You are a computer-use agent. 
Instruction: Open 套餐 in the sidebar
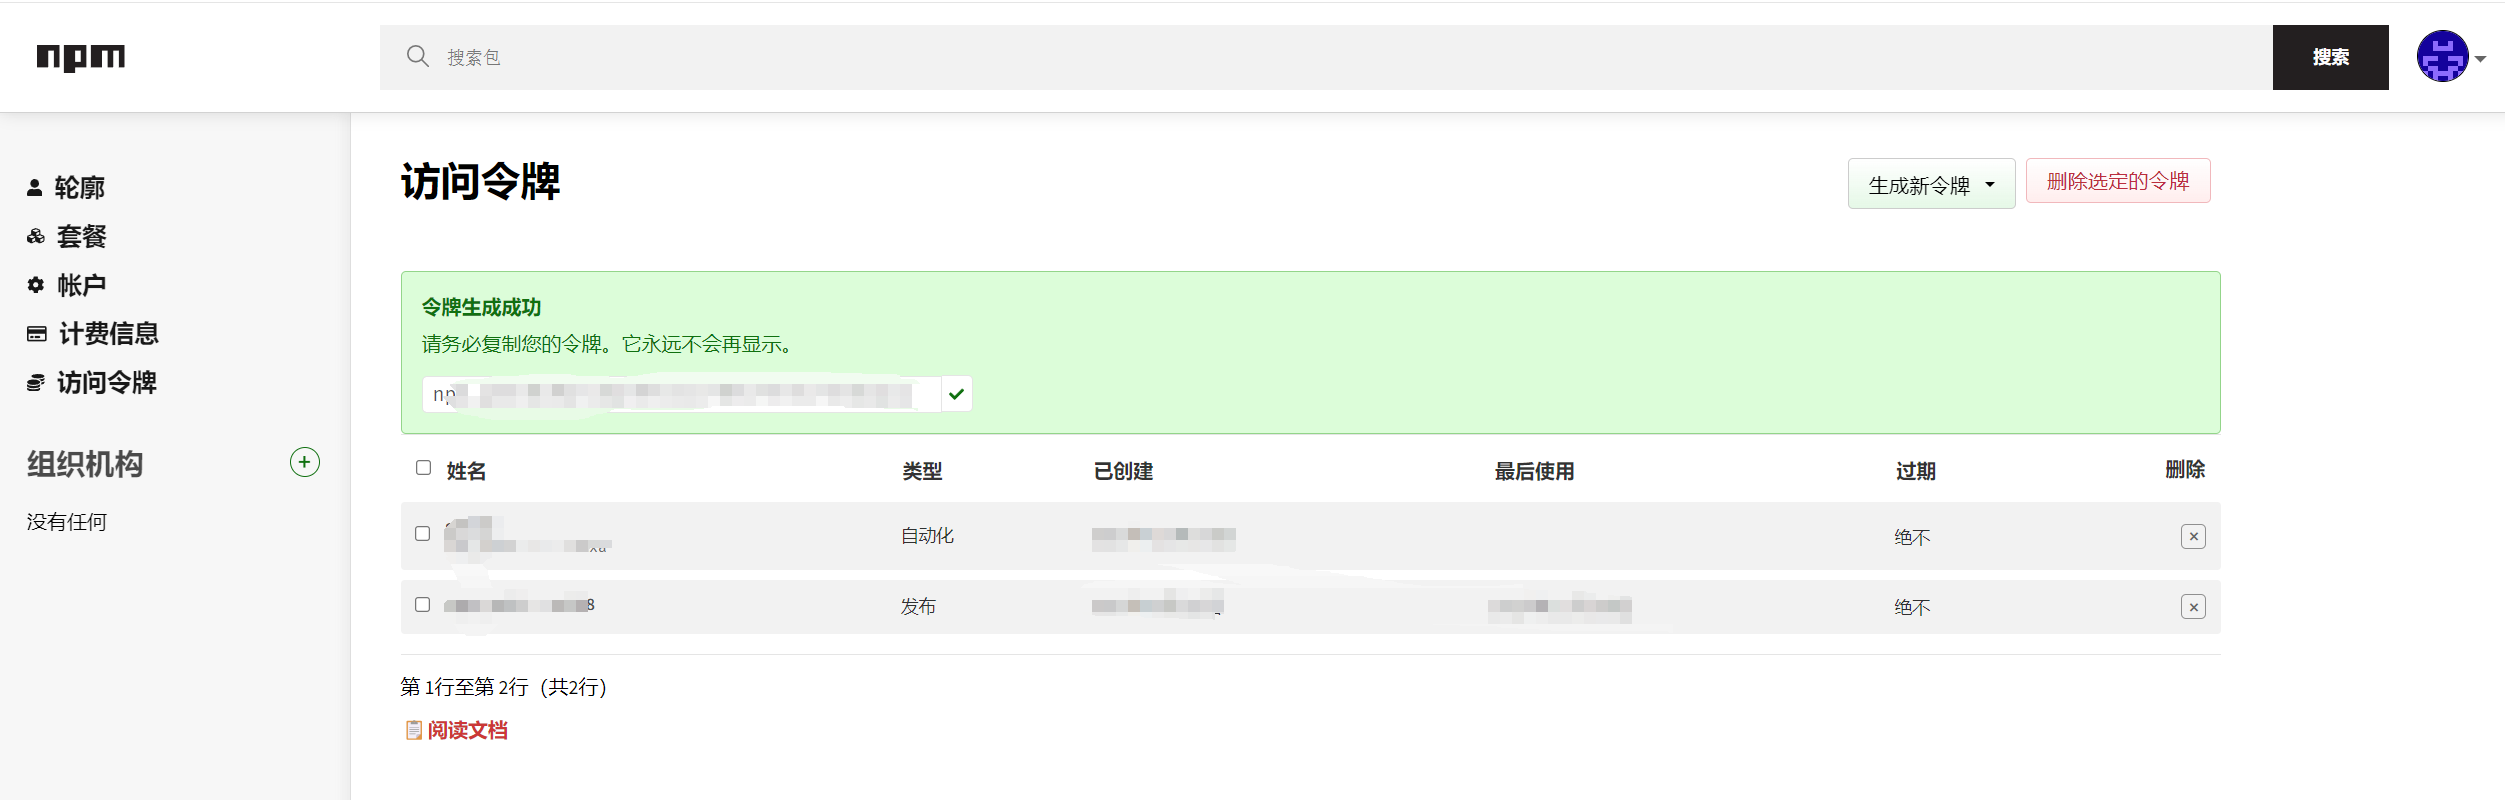(81, 237)
